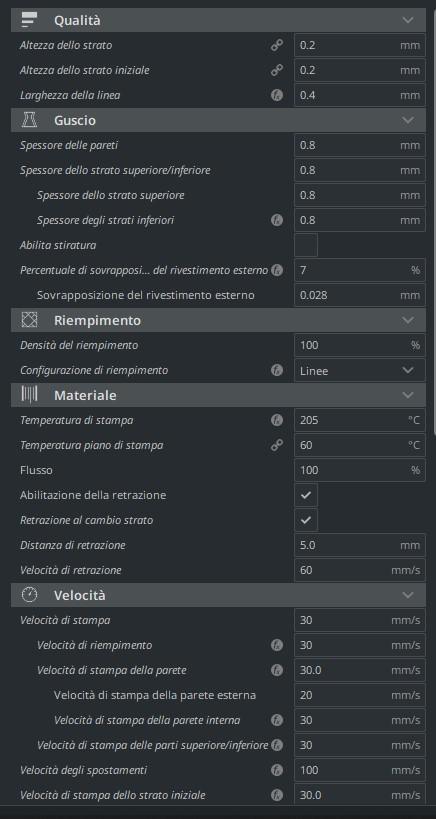Click function icon beside Spessore degli strati inferiori
The width and height of the screenshot is (436, 819).
(x=277, y=220)
